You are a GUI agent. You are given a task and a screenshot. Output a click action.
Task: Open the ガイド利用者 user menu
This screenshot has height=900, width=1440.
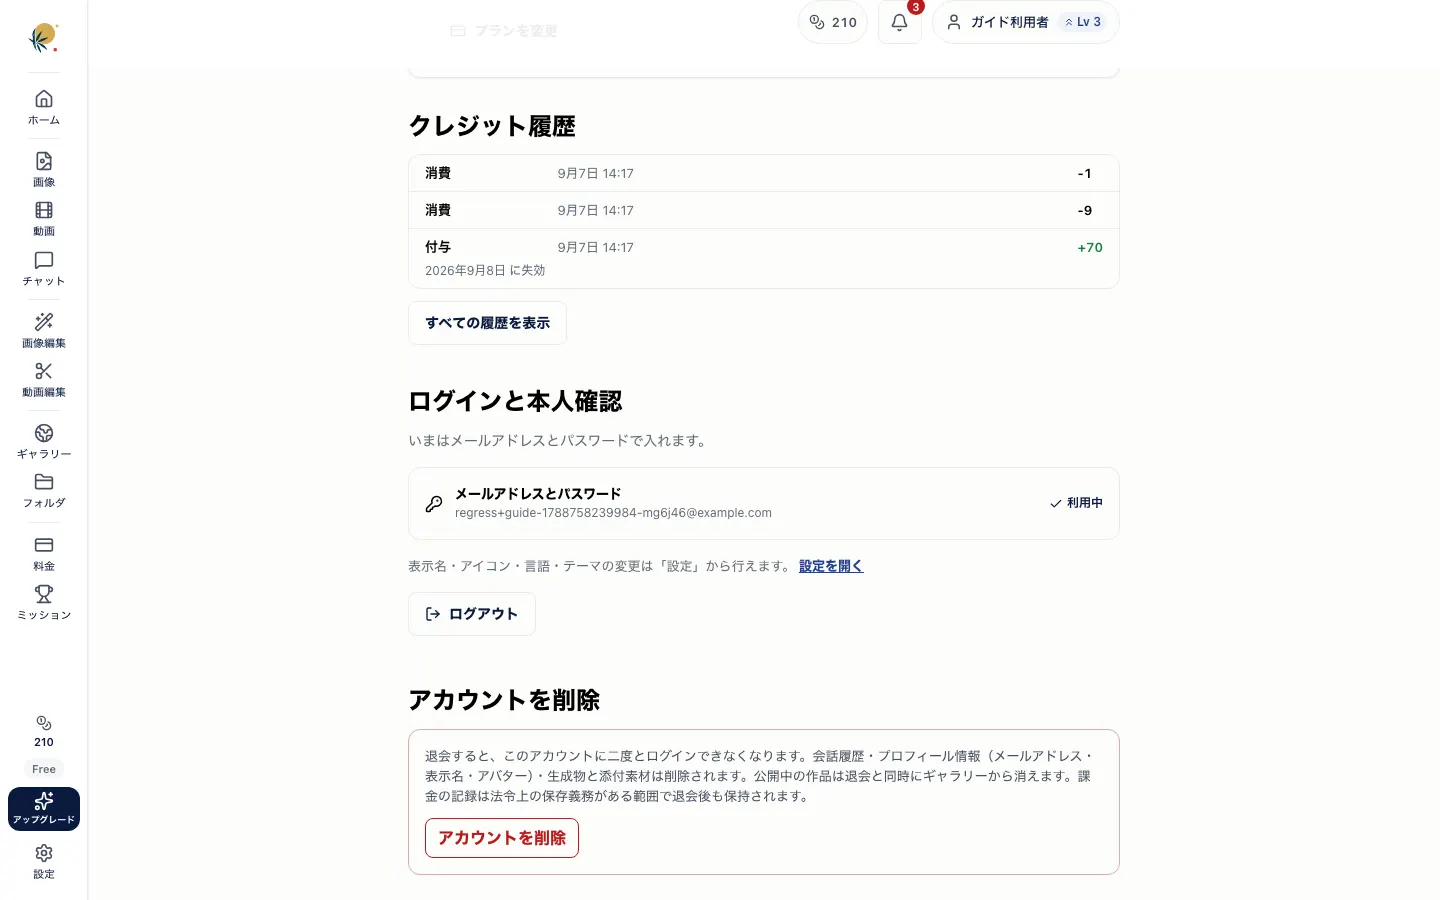tap(1026, 22)
